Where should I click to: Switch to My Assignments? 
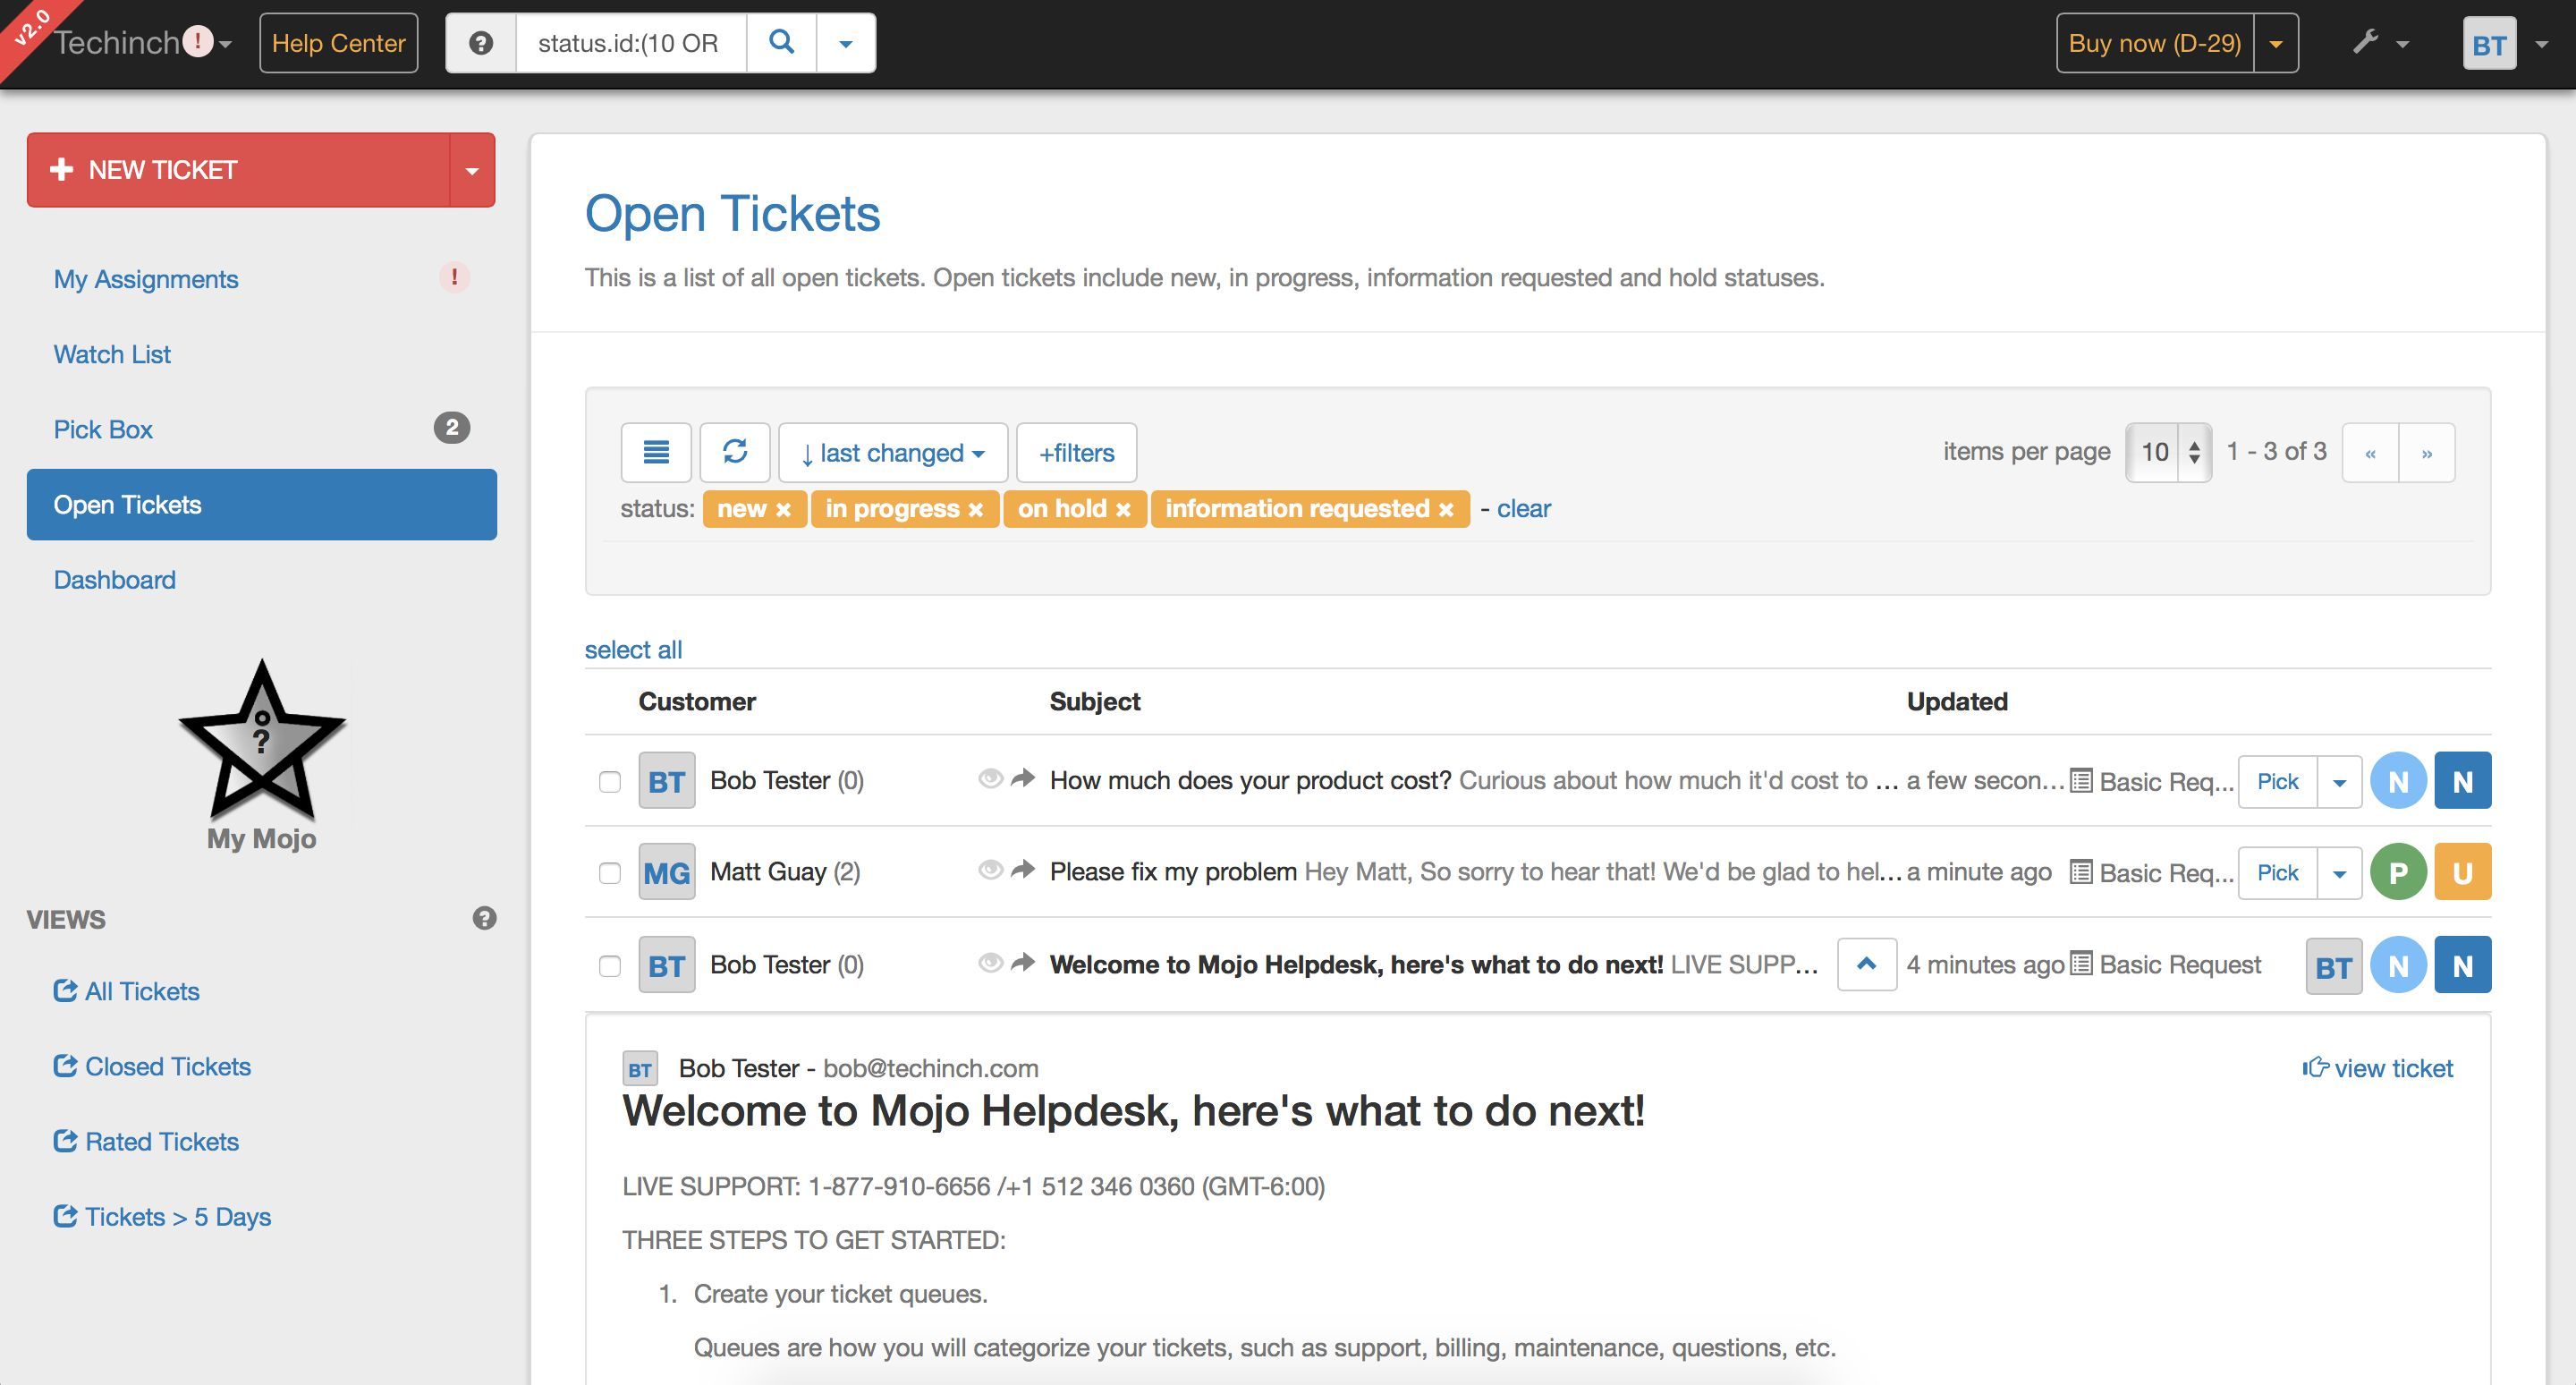click(145, 279)
